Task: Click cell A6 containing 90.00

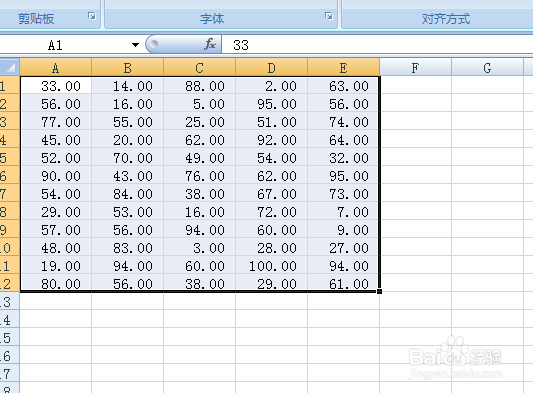Action: point(56,175)
